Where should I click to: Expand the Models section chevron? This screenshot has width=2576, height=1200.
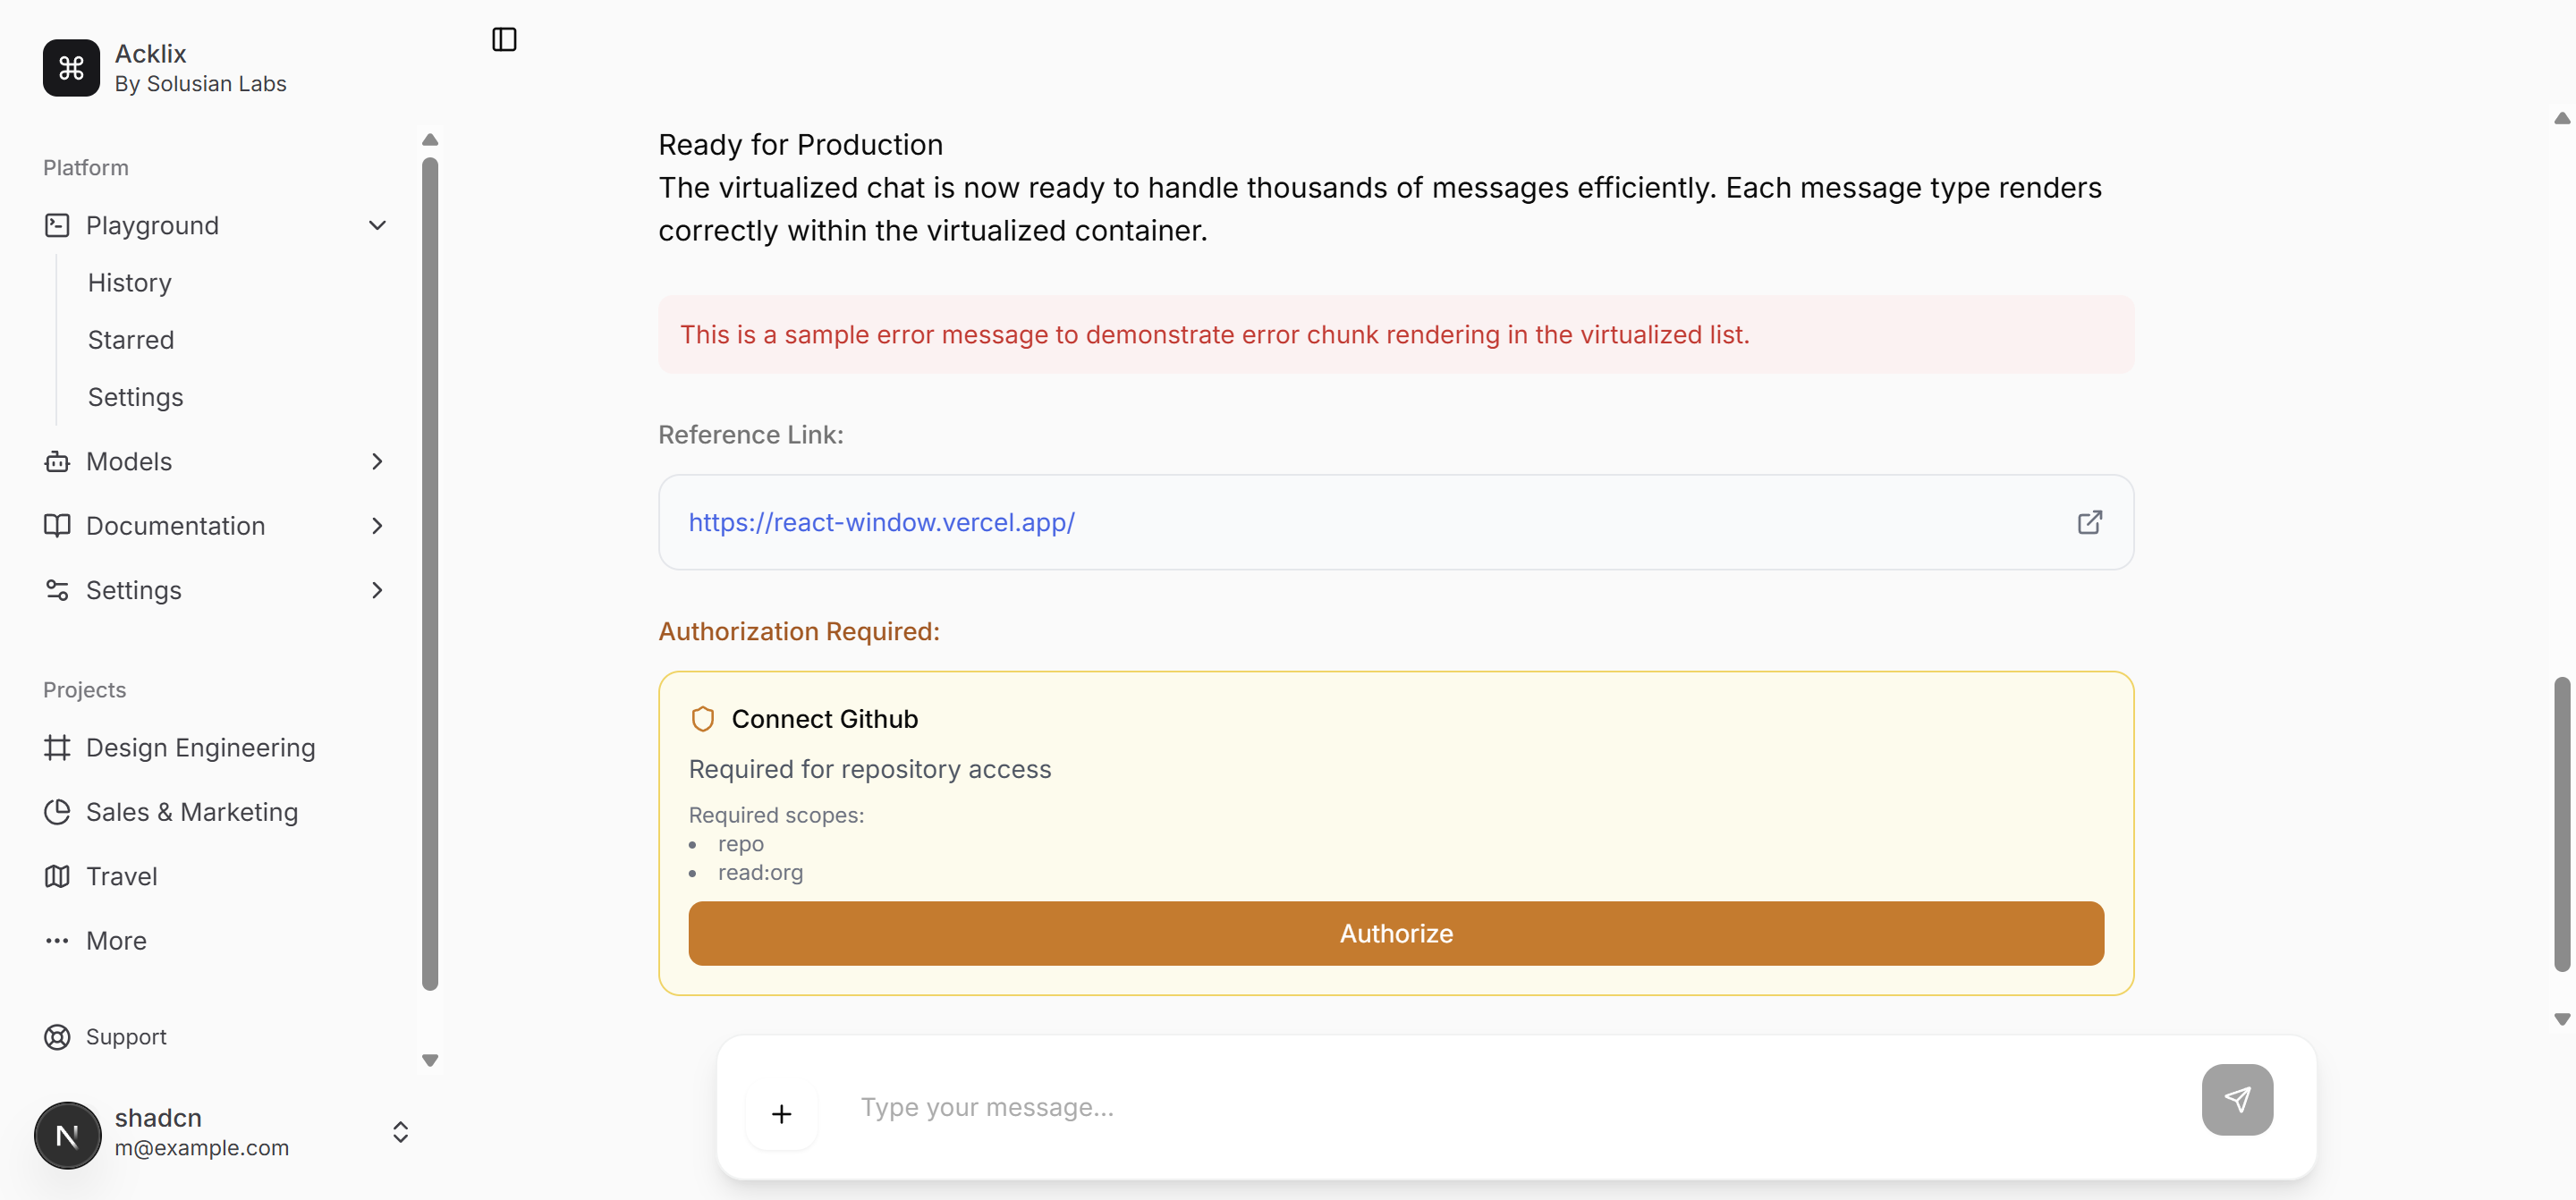tap(377, 461)
